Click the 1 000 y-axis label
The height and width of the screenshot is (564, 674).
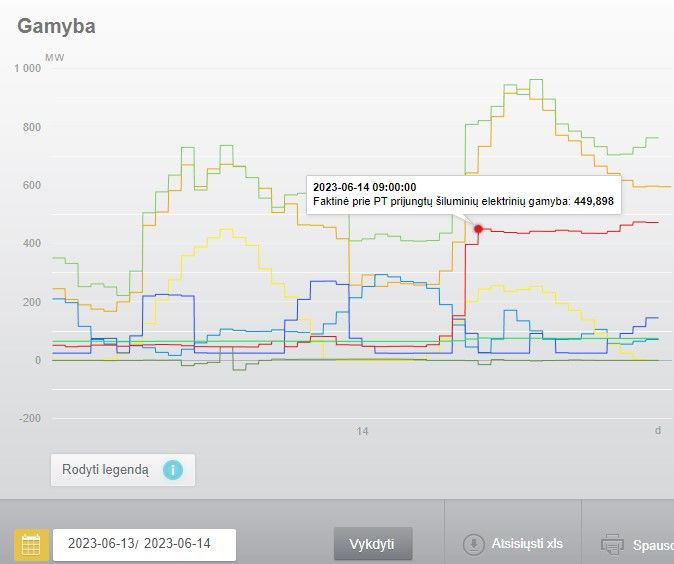[27, 68]
